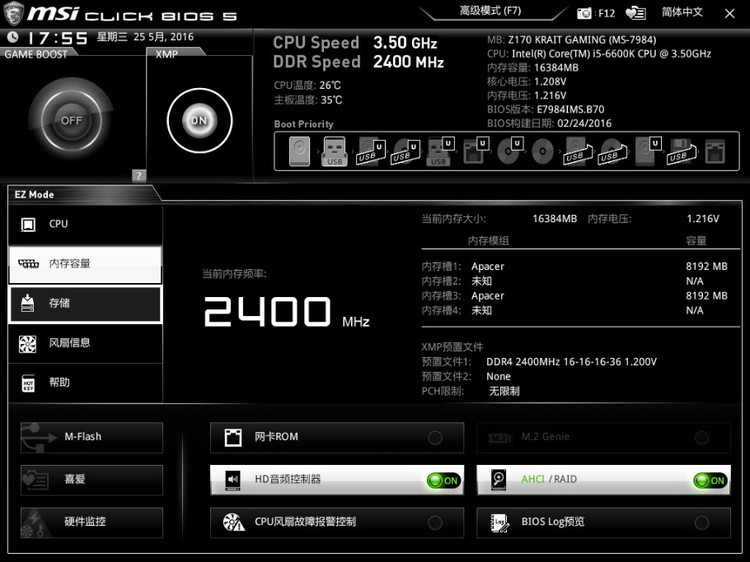Choose the UEFI hard disk boot icon

point(648,152)
